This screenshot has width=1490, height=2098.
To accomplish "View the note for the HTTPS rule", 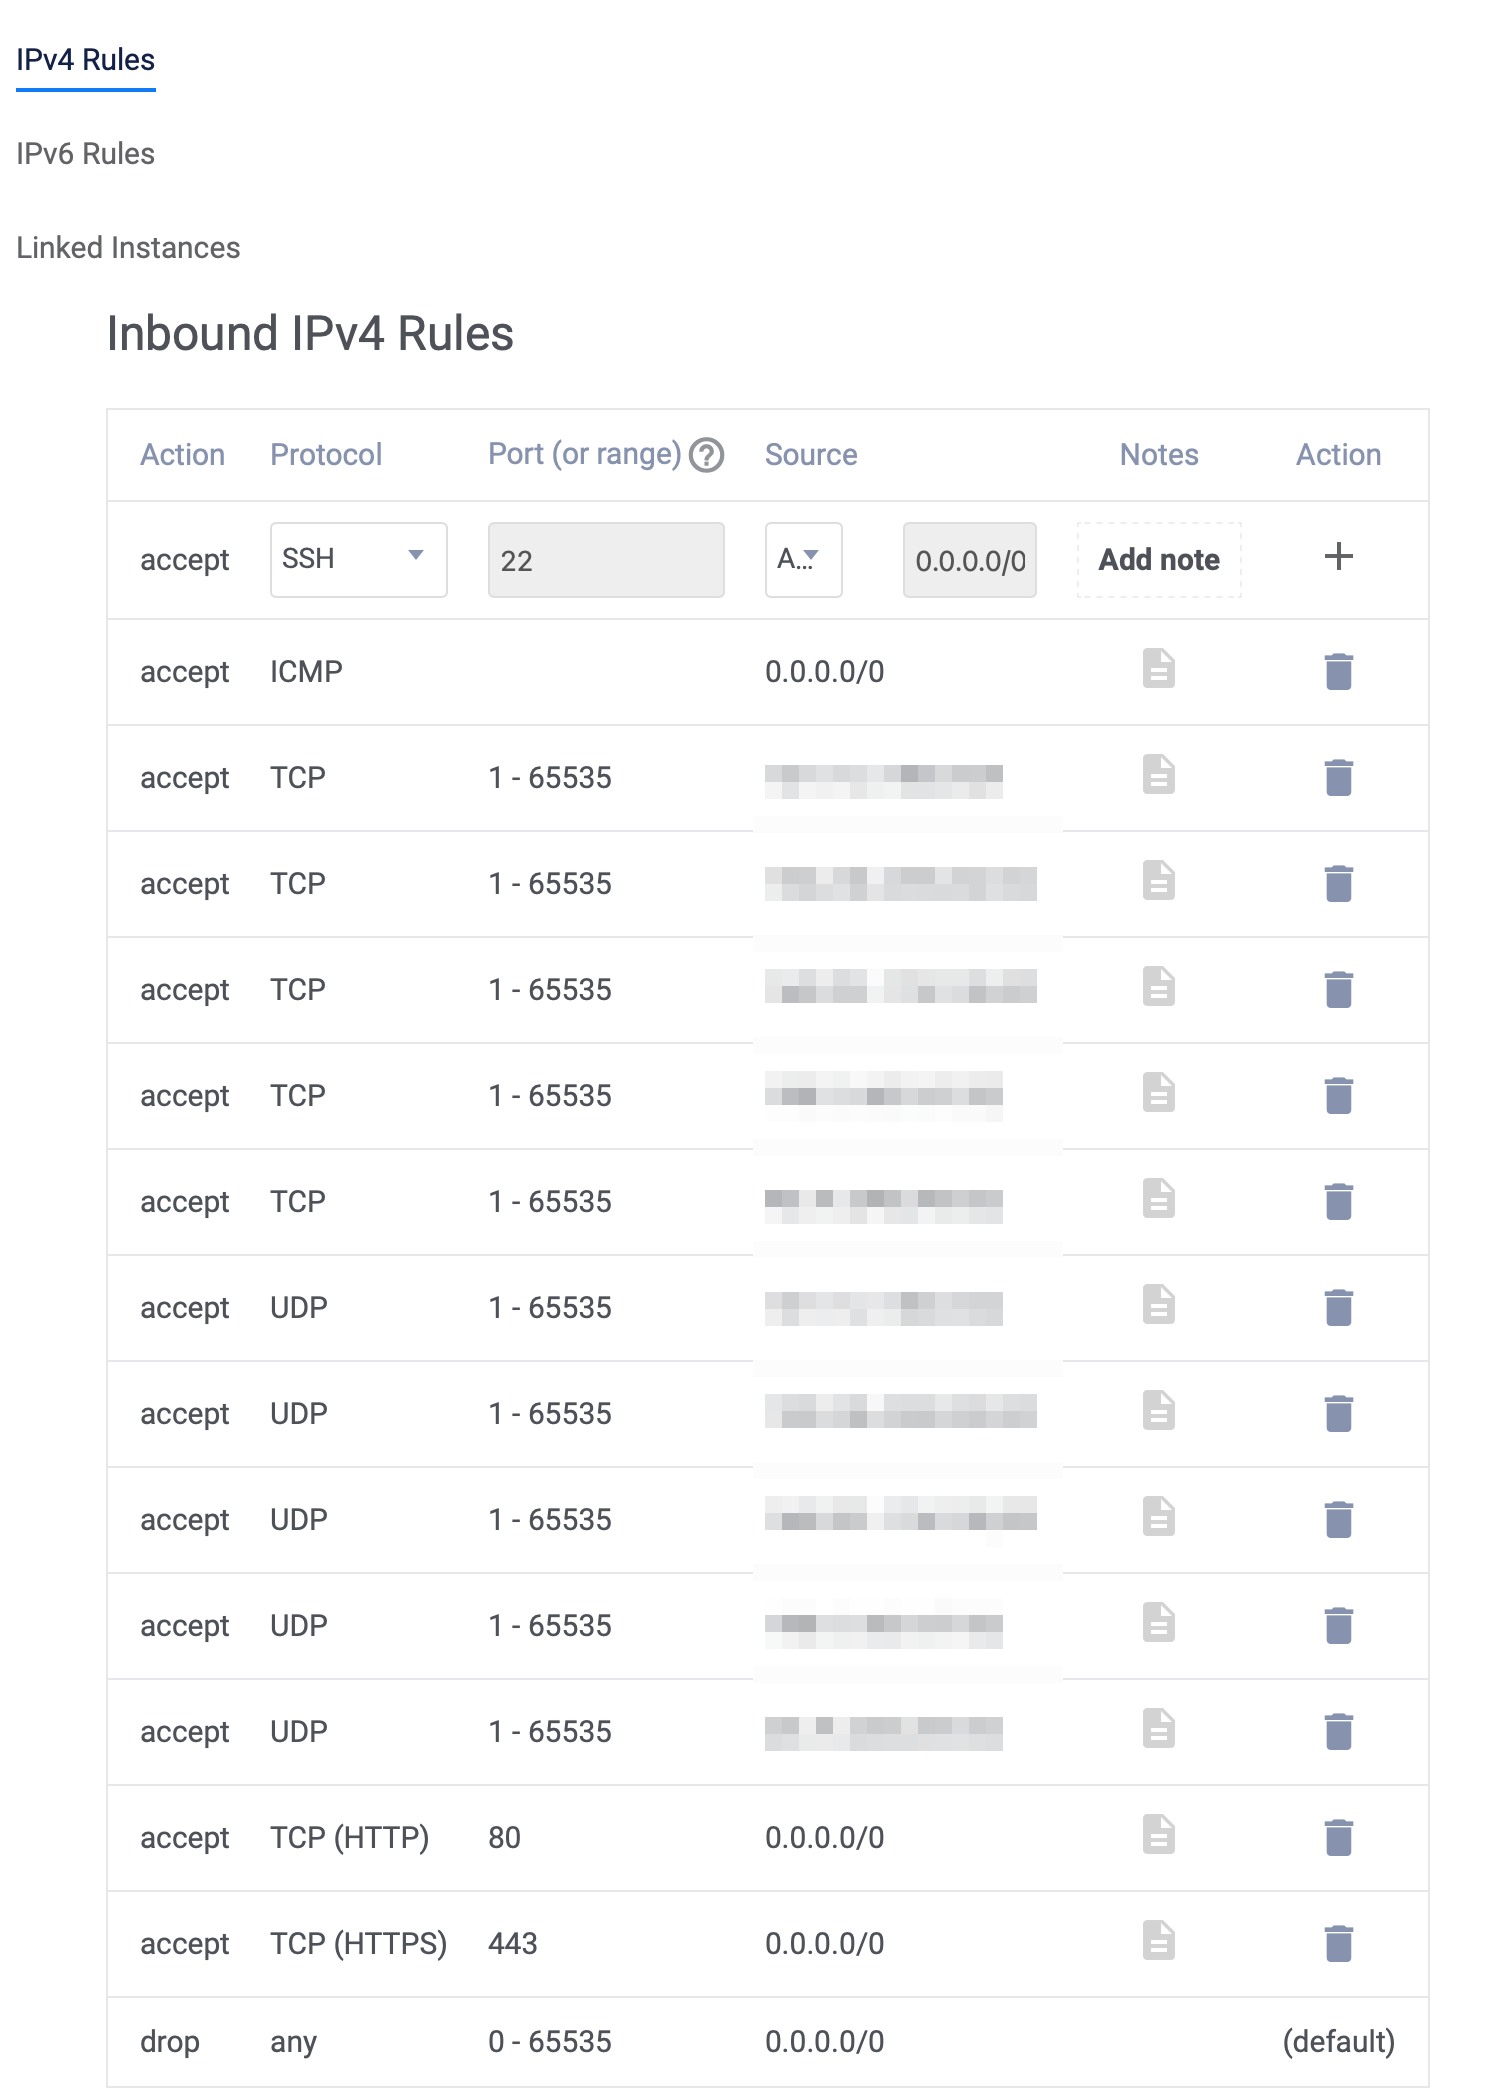I will pyautogui.click(x=1158, y=1942).
